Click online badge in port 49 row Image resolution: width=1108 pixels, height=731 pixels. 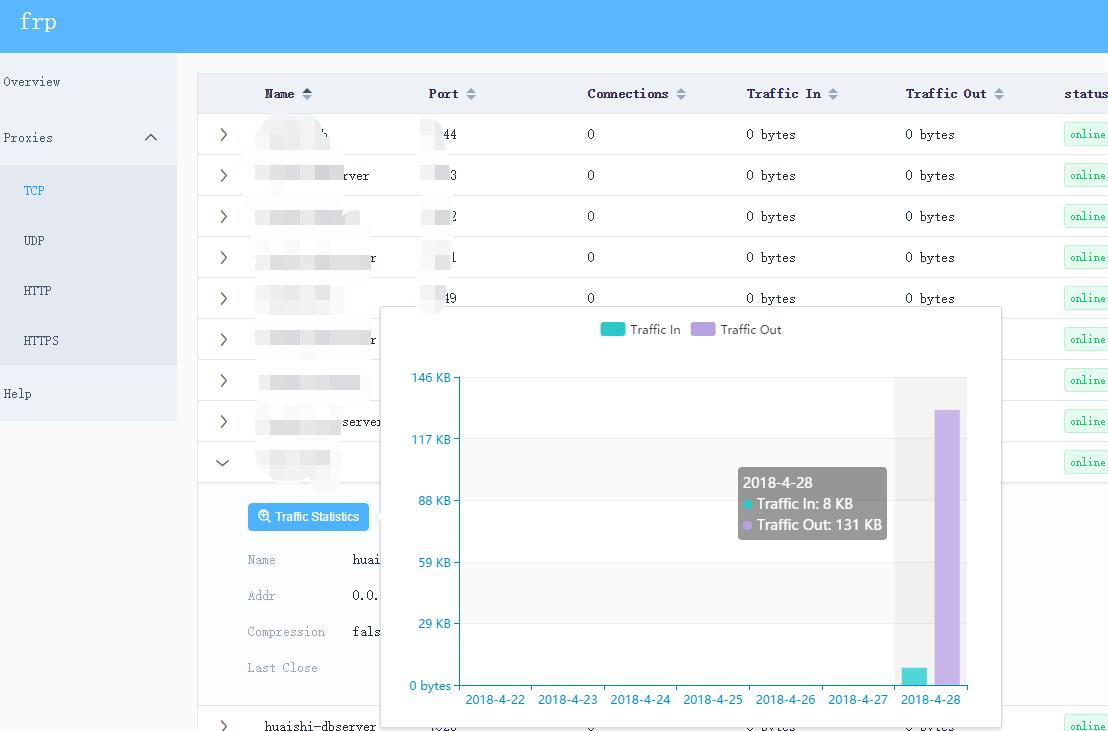[x=1087, y=298]
